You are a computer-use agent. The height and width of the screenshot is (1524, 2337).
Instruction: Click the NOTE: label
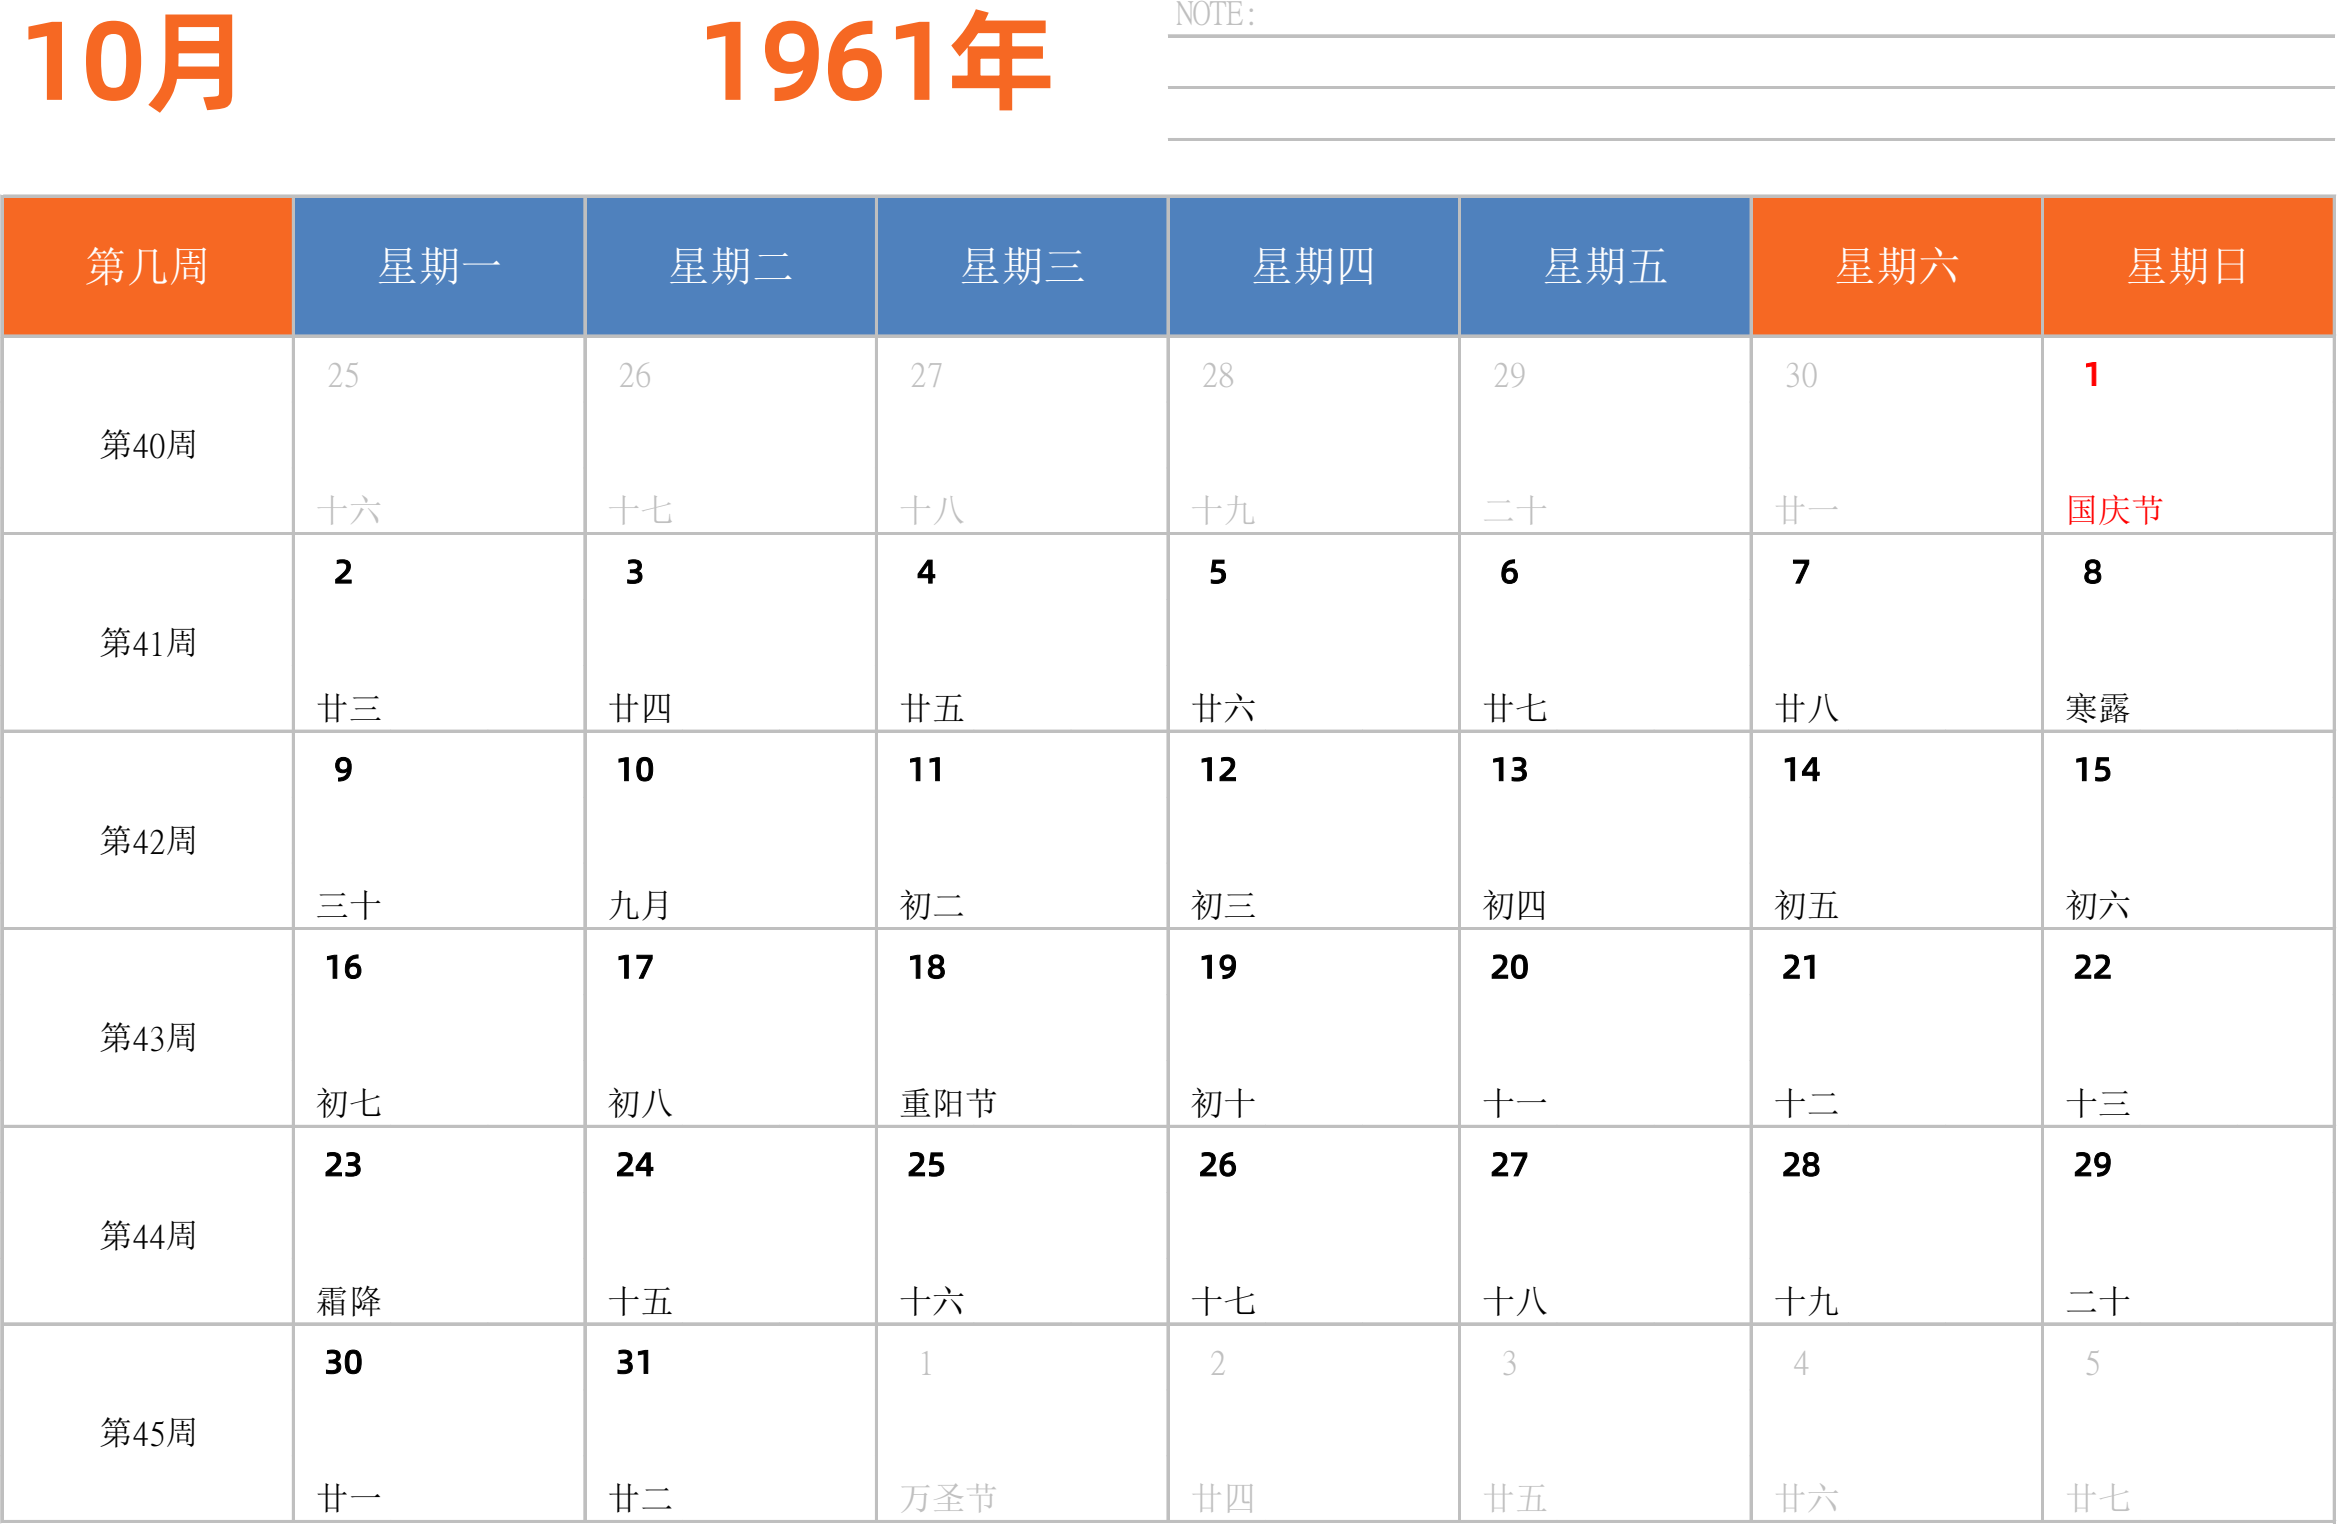click(1215, 14)
